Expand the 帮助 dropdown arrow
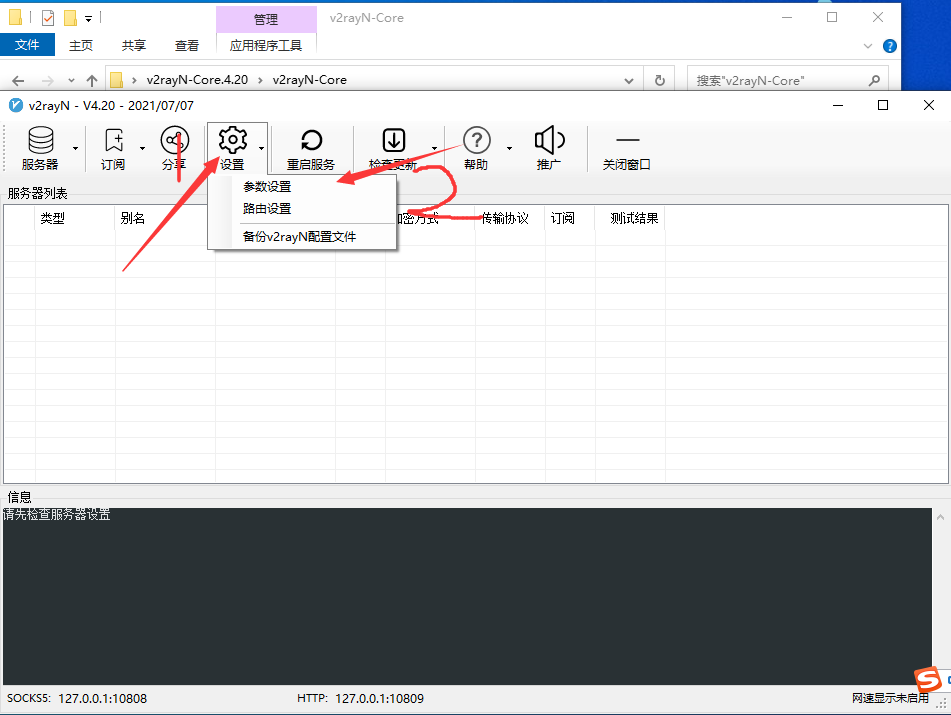This screenshot has width=951, height=715. click(509, 149)
